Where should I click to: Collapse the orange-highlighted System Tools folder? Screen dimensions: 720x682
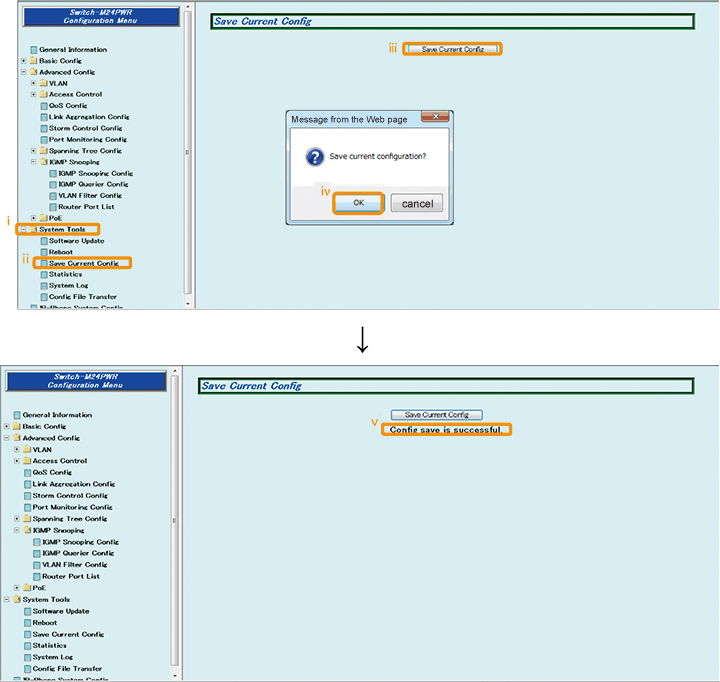[23, 230]
